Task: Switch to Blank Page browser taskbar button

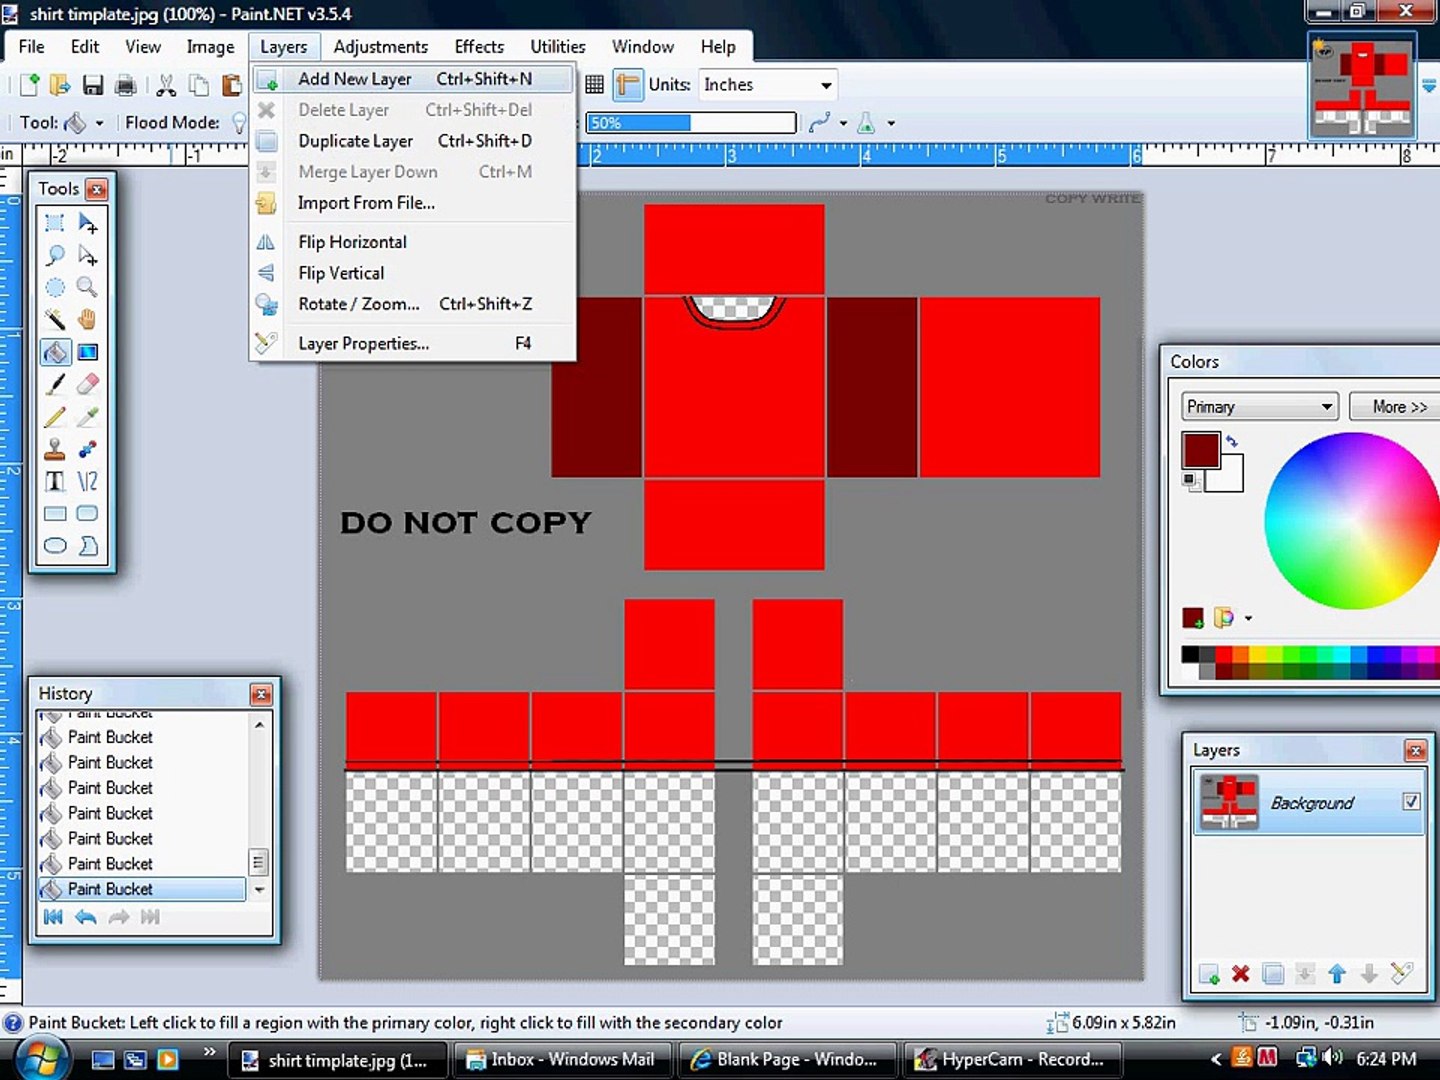Action: click(x=787, y=1060)
